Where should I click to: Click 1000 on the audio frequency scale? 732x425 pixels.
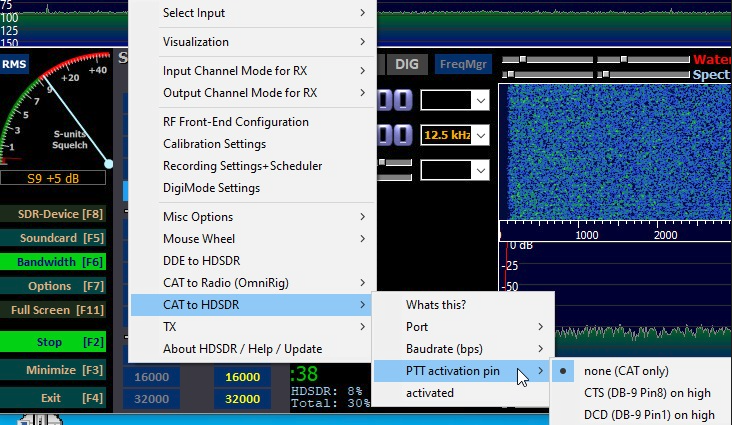tap(587, 235)
